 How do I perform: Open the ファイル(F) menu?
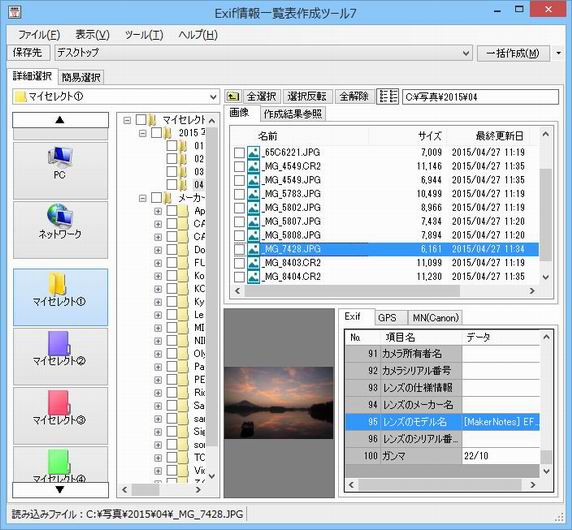tap(39, 35)
